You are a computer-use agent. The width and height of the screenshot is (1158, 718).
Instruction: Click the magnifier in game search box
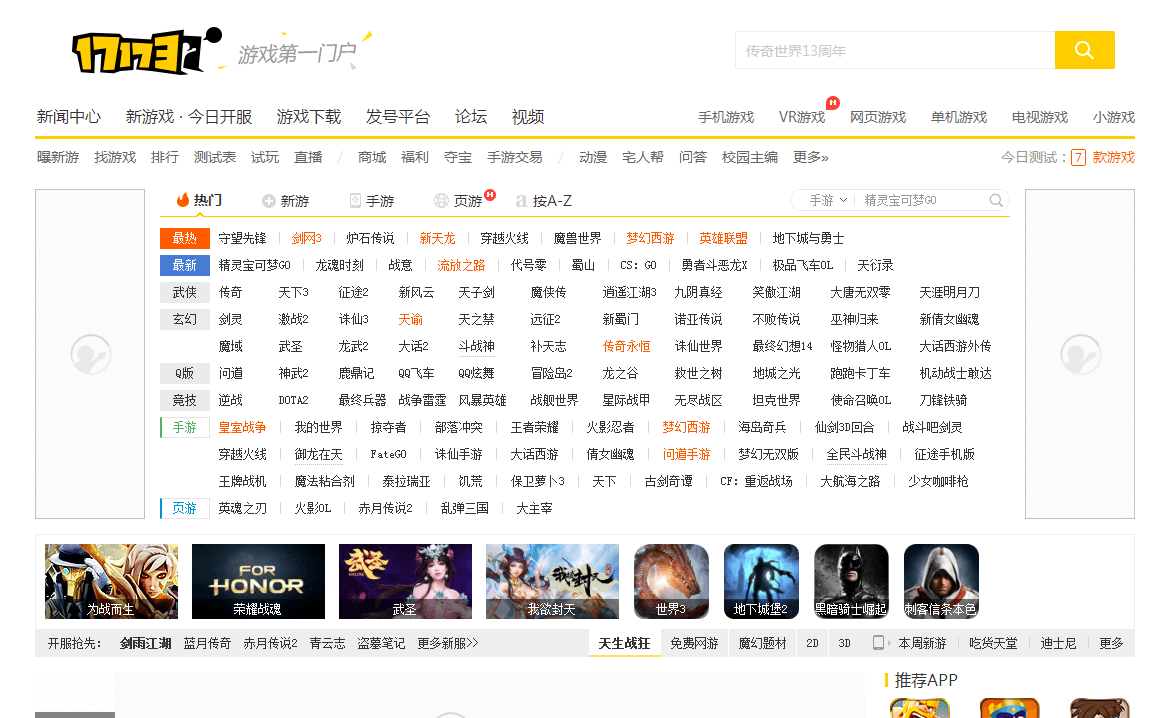996,200
